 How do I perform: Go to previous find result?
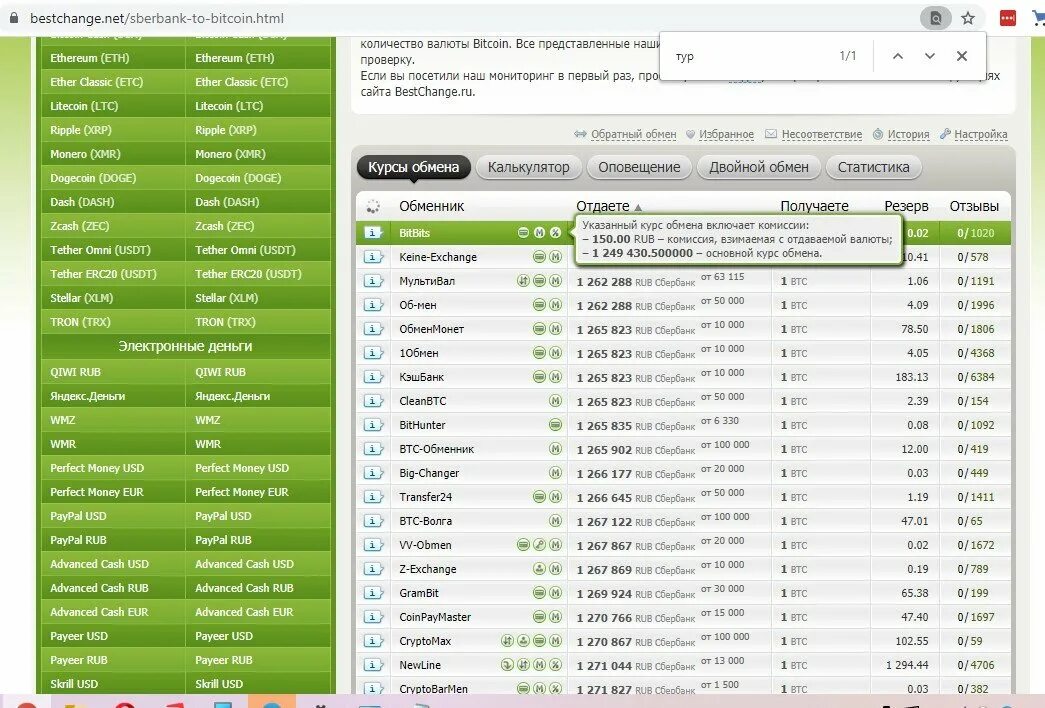coord(898,56)
